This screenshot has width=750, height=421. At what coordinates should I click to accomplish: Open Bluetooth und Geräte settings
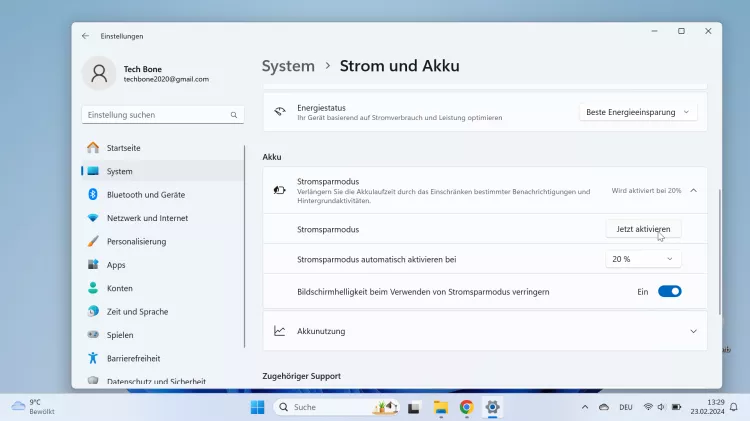163,195
